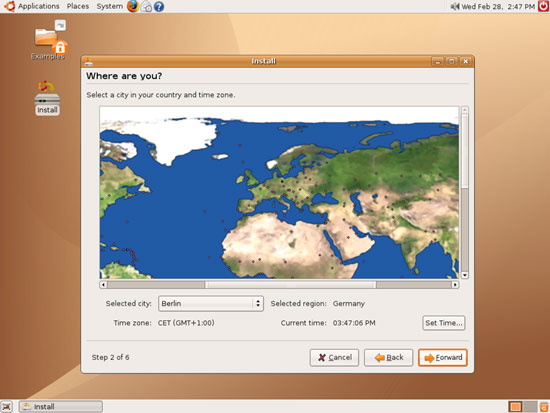Click the Ubuntu logo in top panel
This screenshot has height=413, width=550.
[x=9, y=6]
